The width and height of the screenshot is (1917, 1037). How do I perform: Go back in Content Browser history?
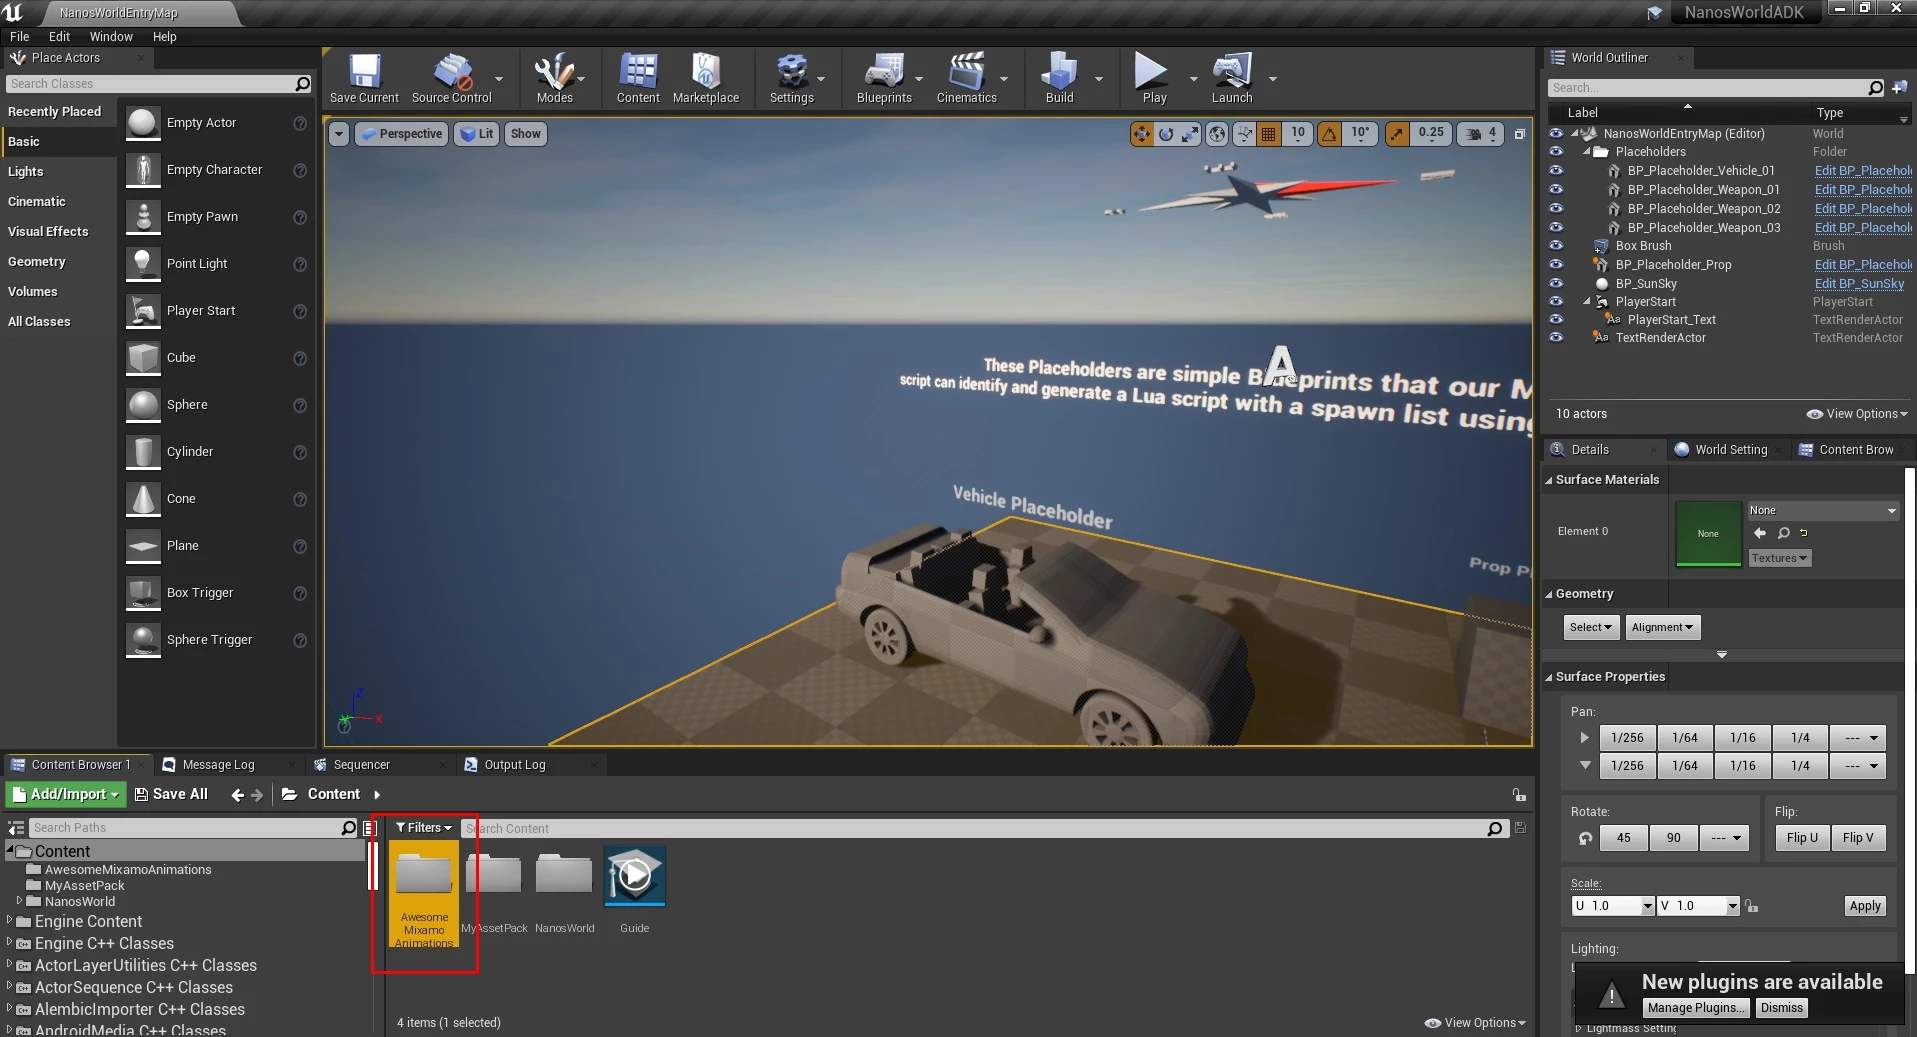[x=237, y=795]
